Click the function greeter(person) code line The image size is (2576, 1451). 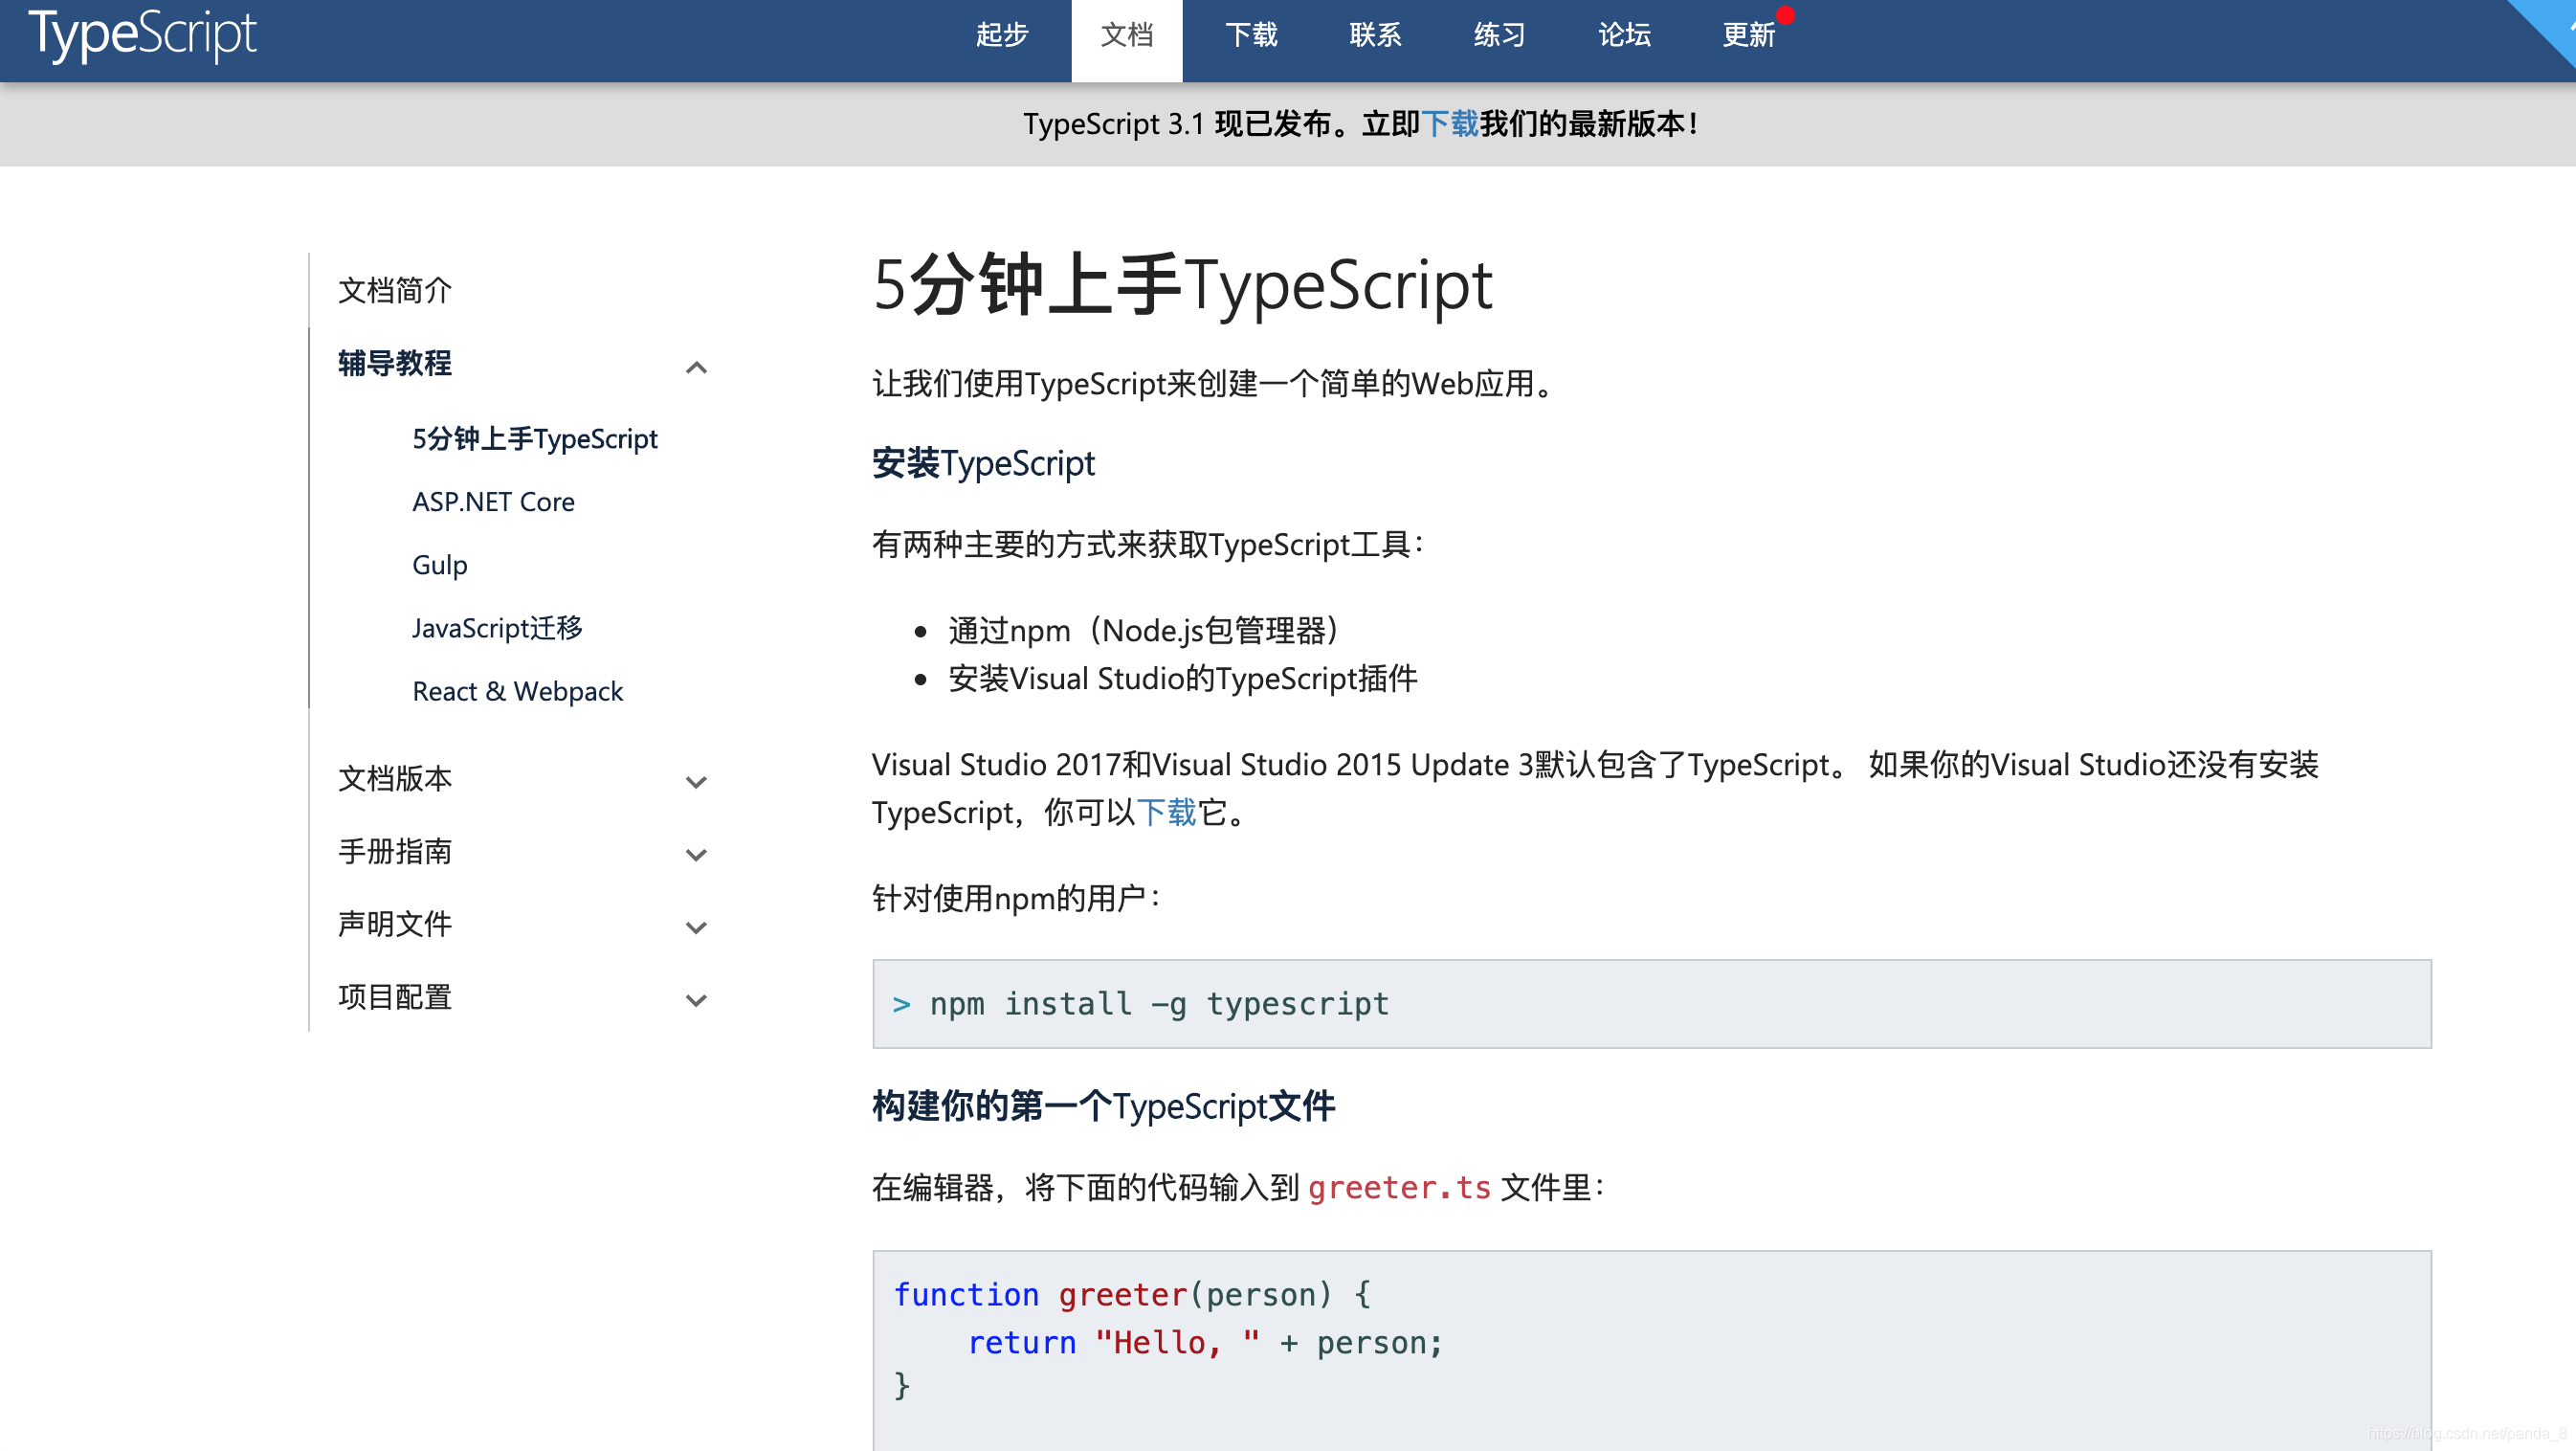(1132, 1294)
